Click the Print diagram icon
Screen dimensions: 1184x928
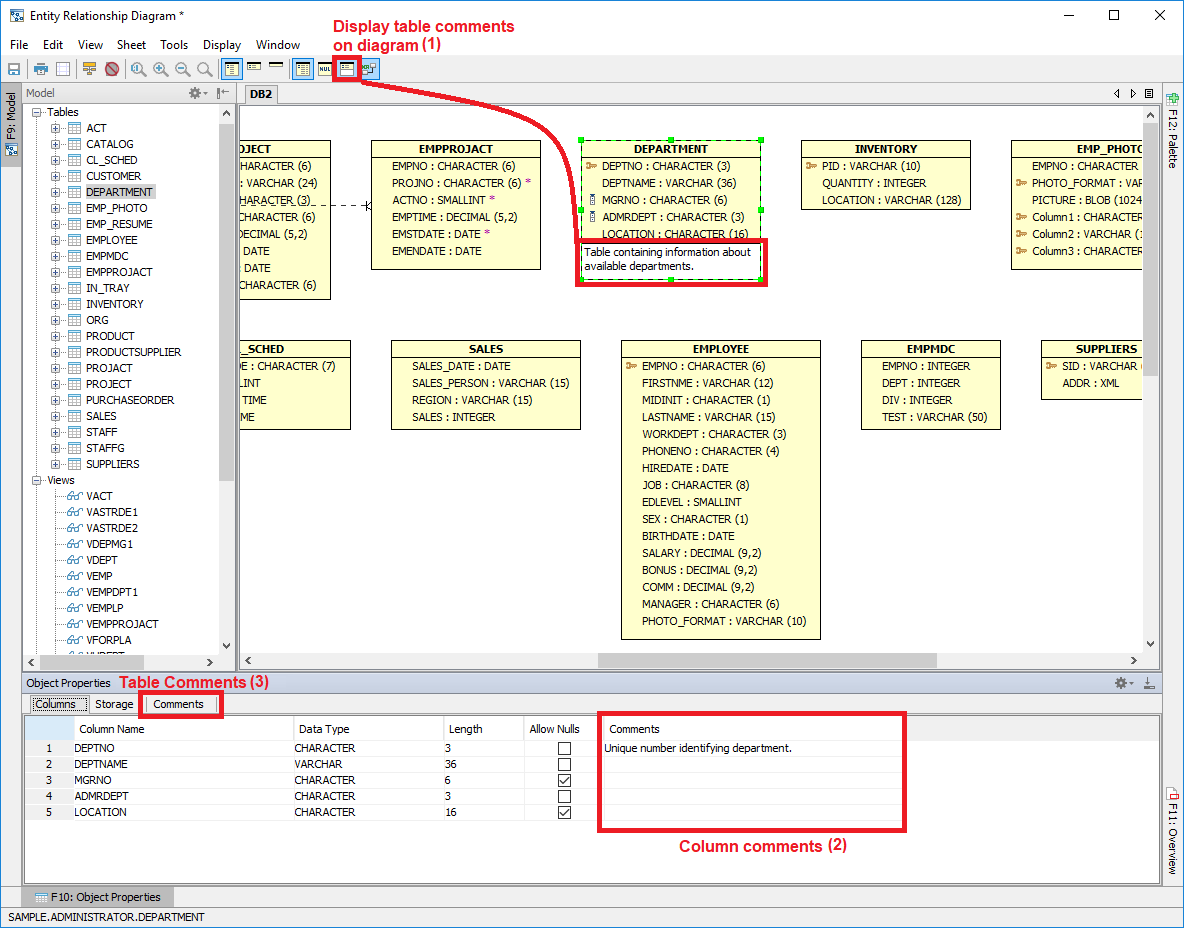tap(41, 69)
